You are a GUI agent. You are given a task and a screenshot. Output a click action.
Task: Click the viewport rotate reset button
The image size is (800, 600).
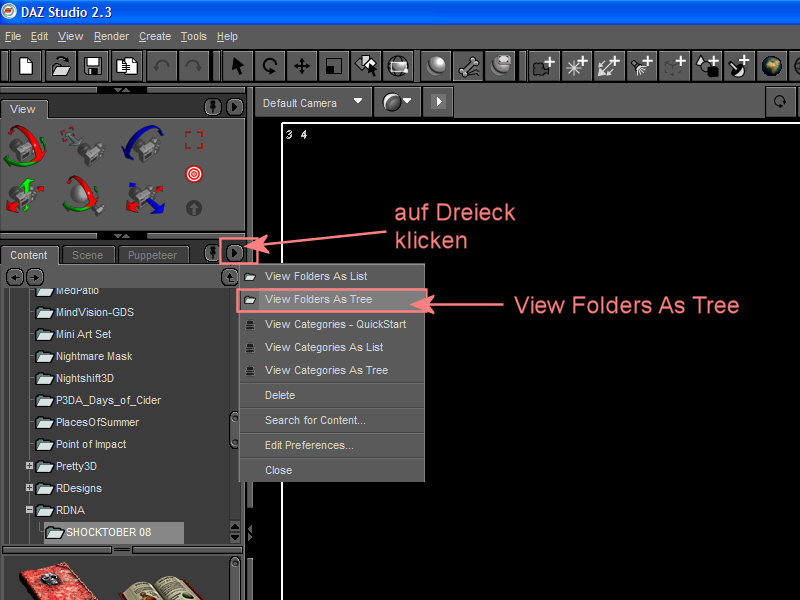(780, 102)
